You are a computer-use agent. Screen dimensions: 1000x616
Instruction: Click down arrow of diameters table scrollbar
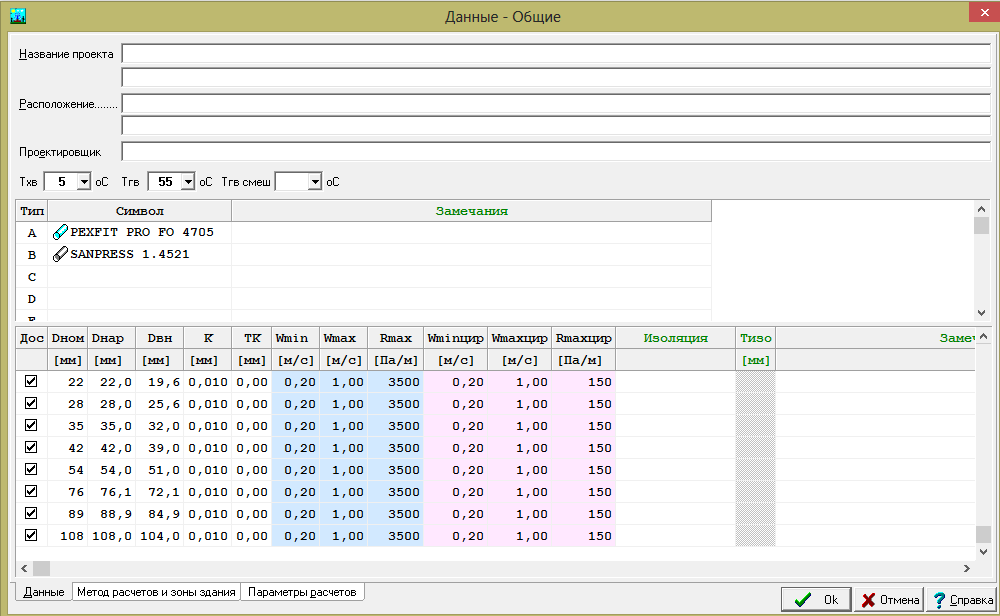pos(983,552)
